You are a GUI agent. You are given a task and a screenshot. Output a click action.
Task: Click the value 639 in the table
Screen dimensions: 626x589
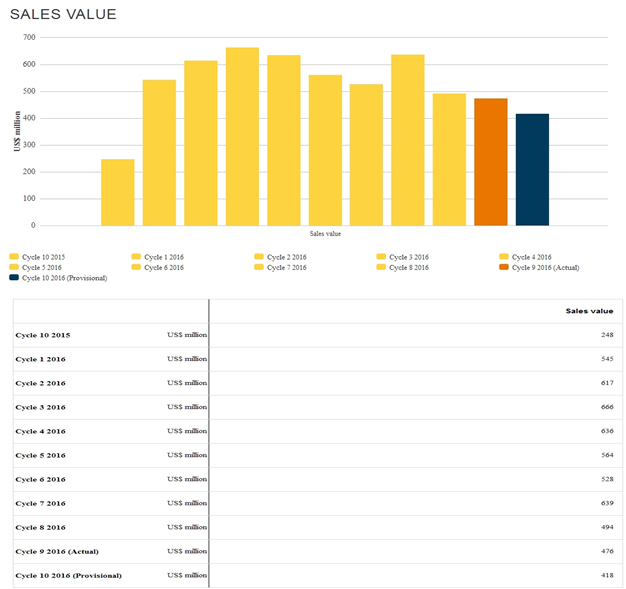[x=607, y=503]
